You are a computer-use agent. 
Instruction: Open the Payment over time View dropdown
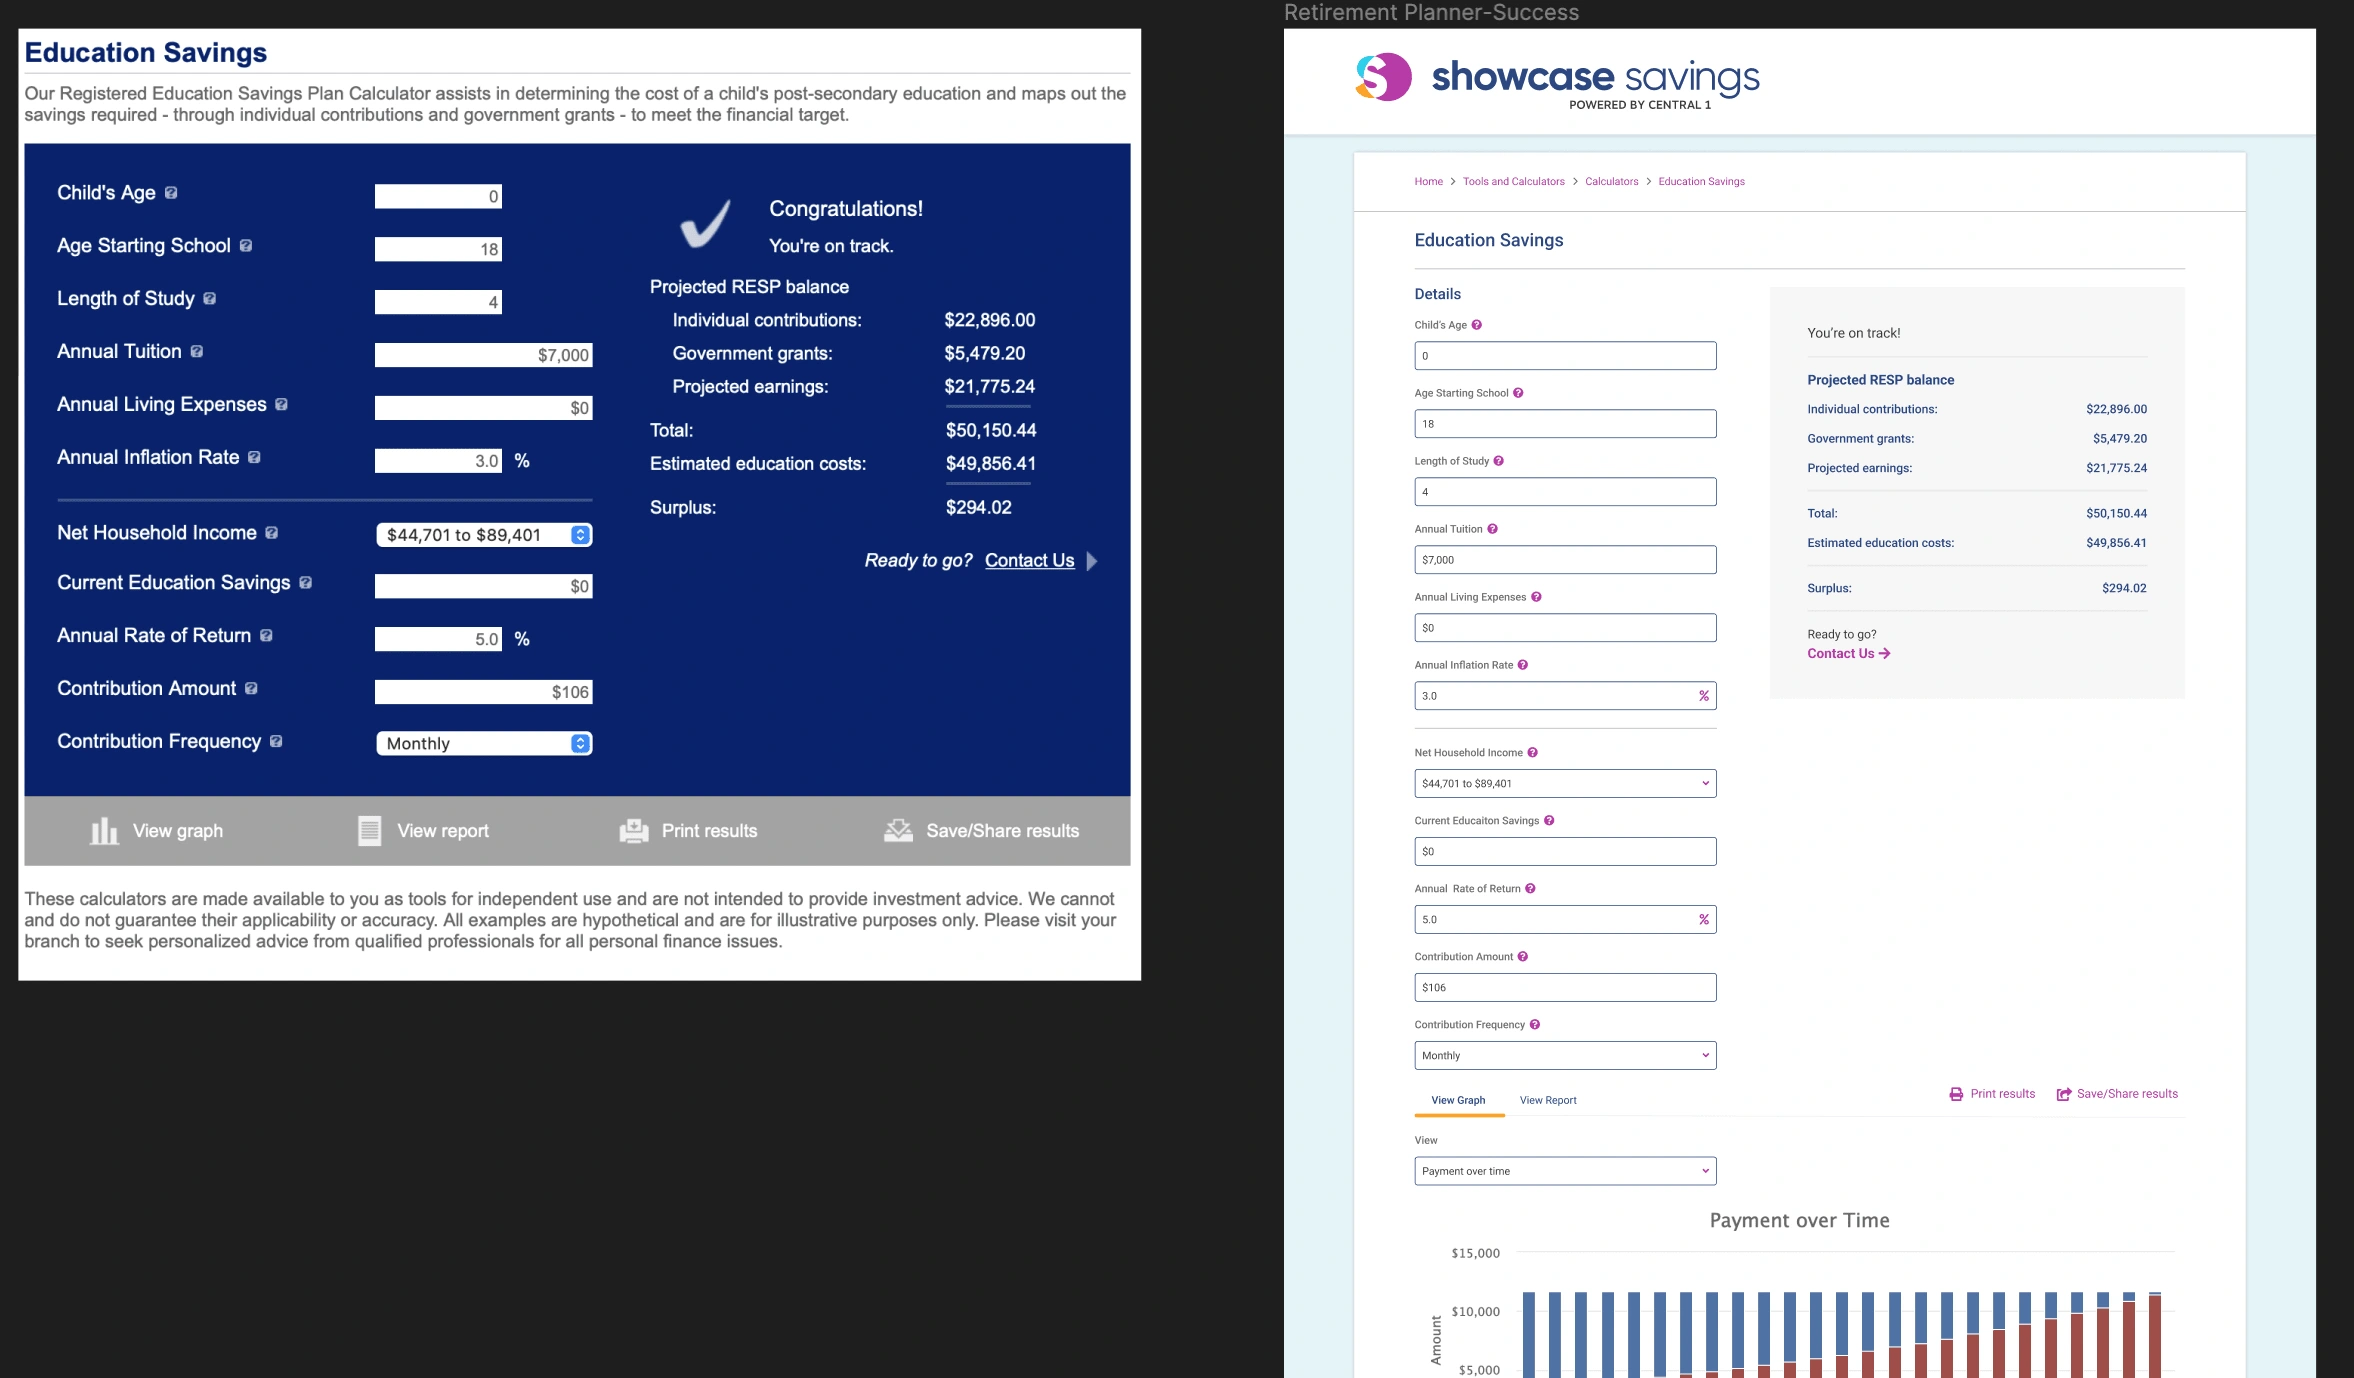[1565, 1171]
